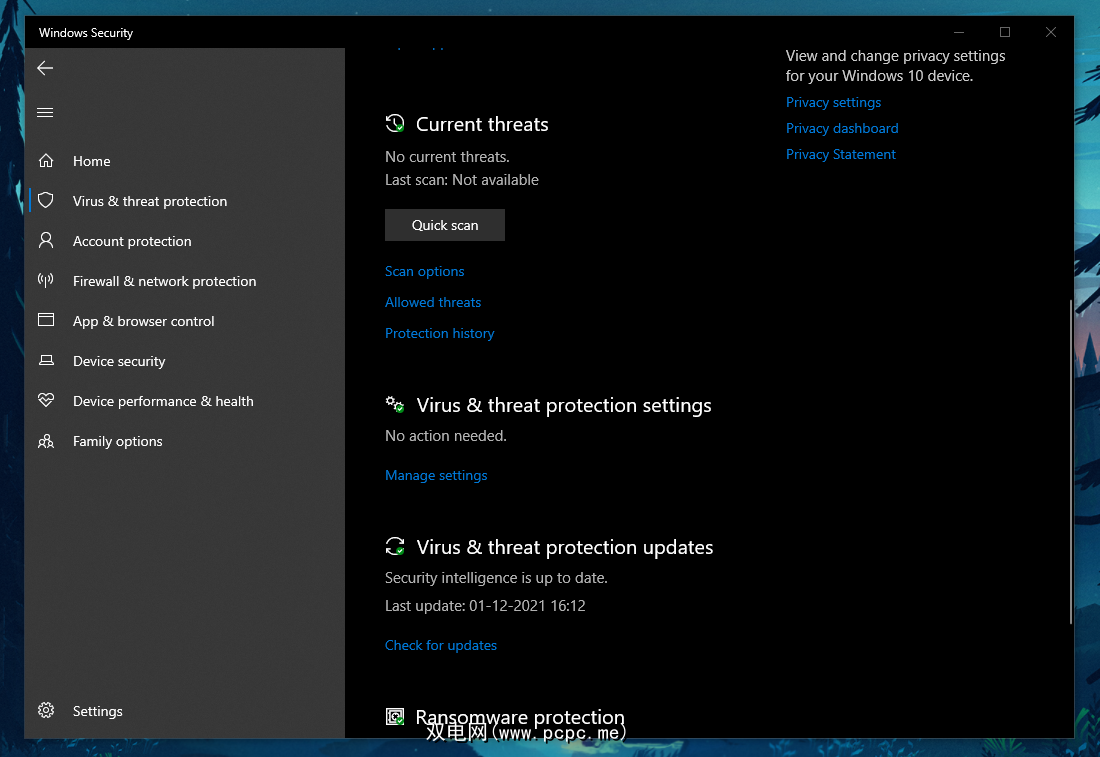The width and height of the screenshot is (1100, 757).
Task: Click the Settings gear icon
Action: pos(46,710)
